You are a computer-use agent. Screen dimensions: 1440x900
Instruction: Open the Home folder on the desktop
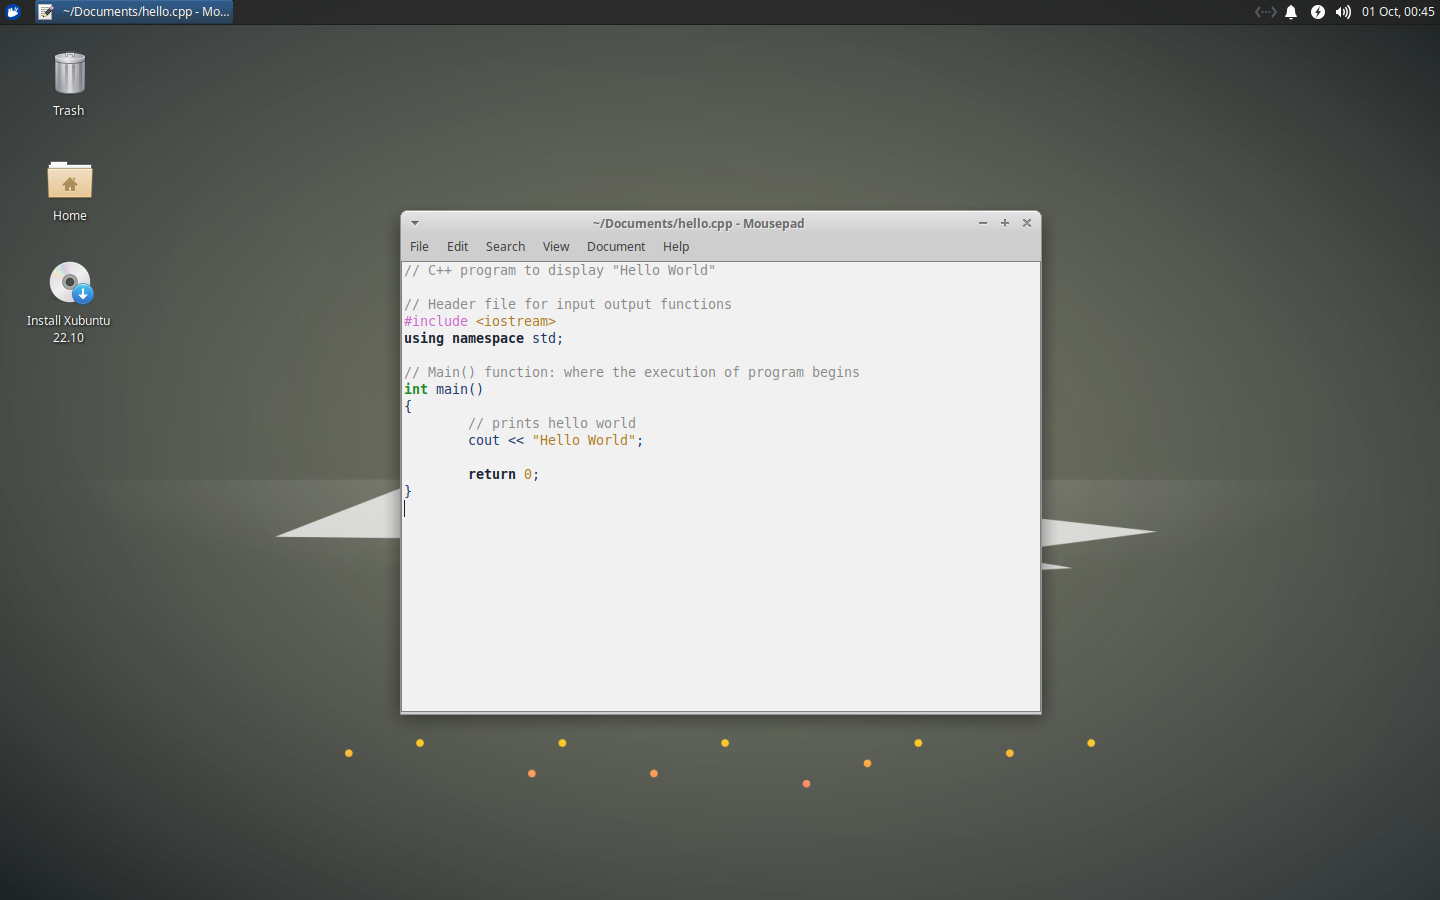(69, 180)
